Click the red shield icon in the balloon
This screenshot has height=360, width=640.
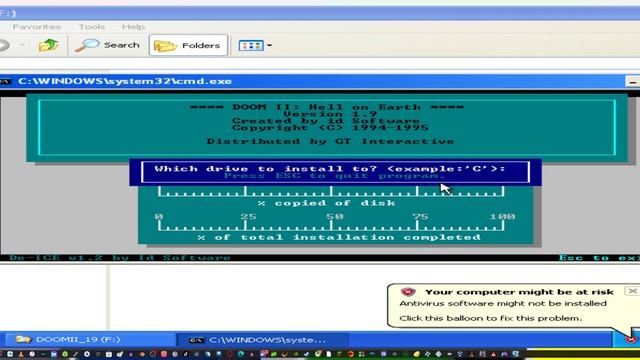pos(408,291)
